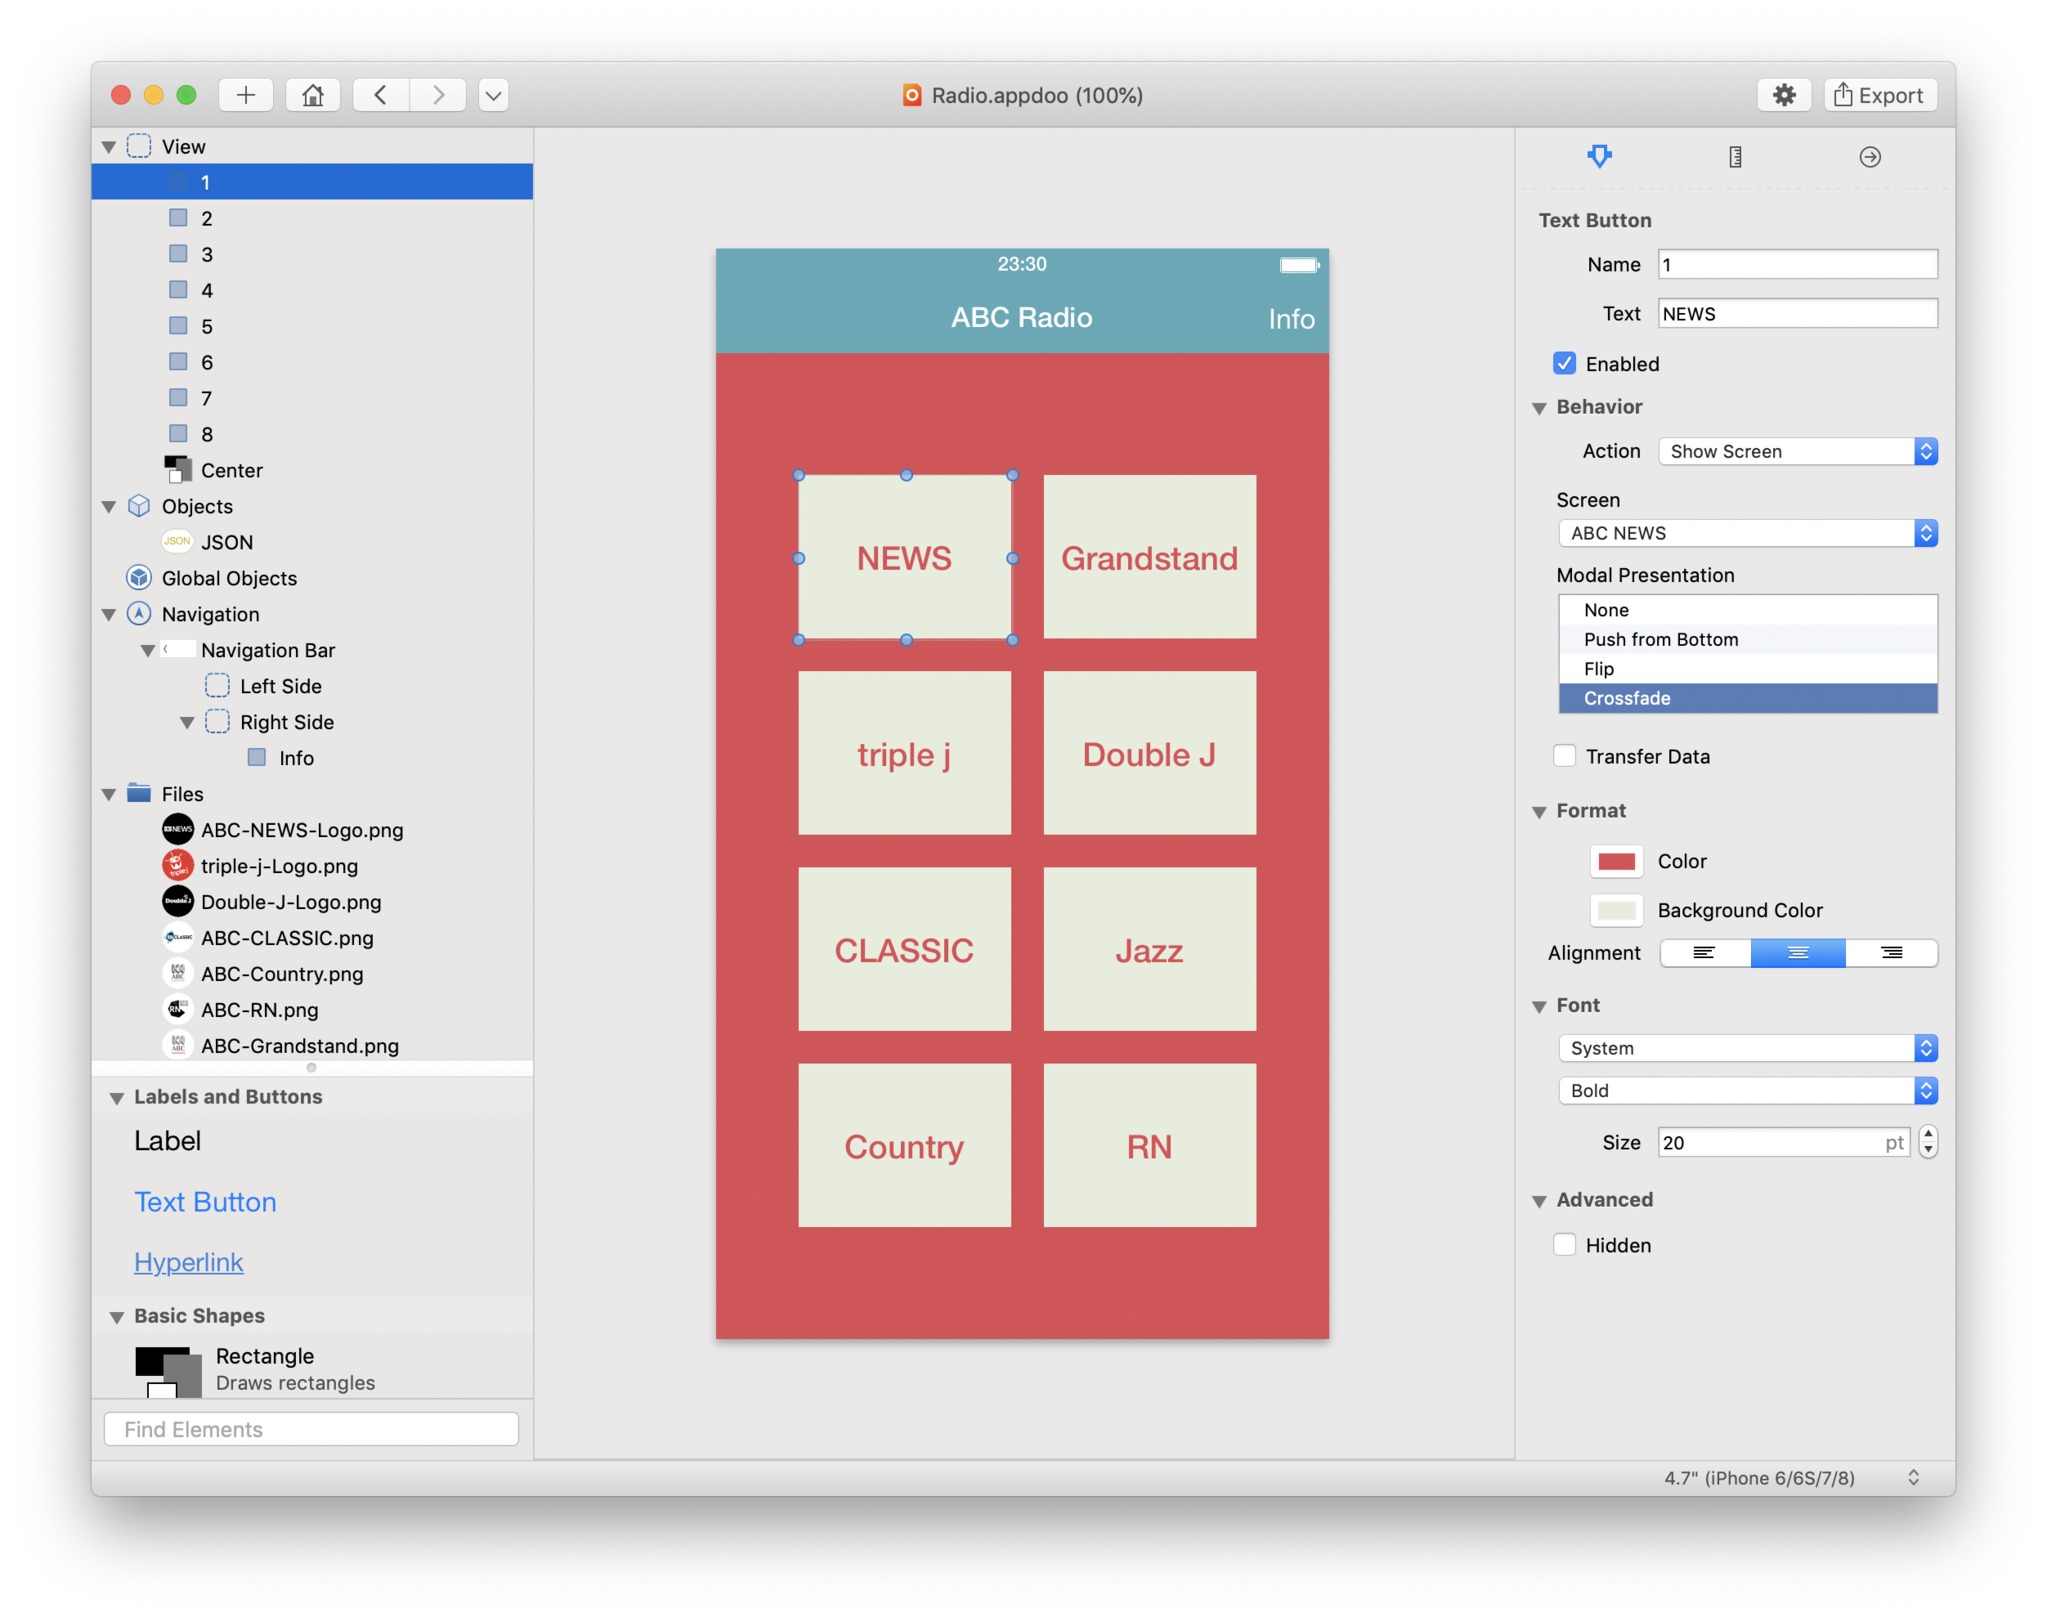Screen dimensions: 2047x1617
Task: Set text alignment to left
Action: click(1703, 953)
